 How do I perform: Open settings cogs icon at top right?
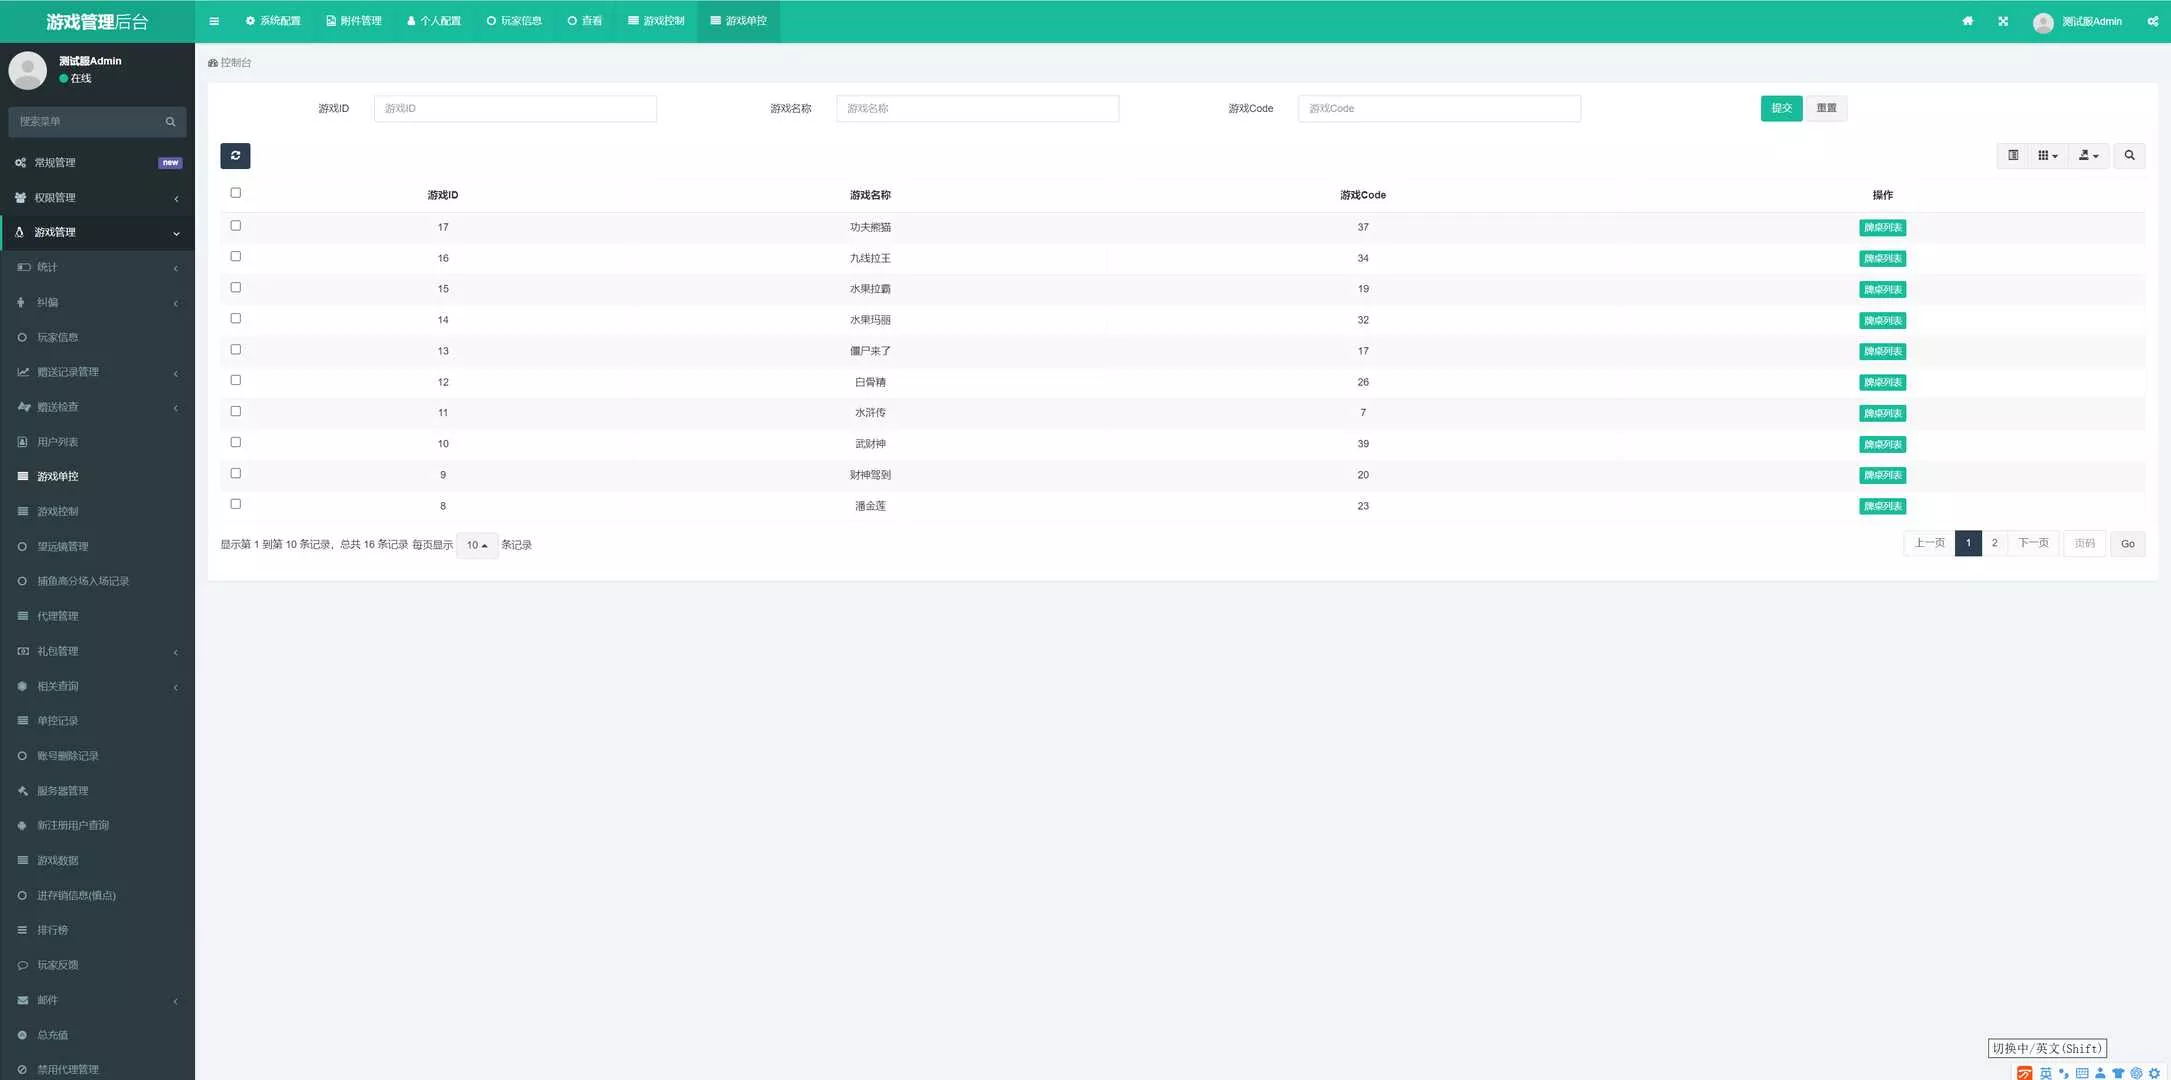coord(2152,21)
